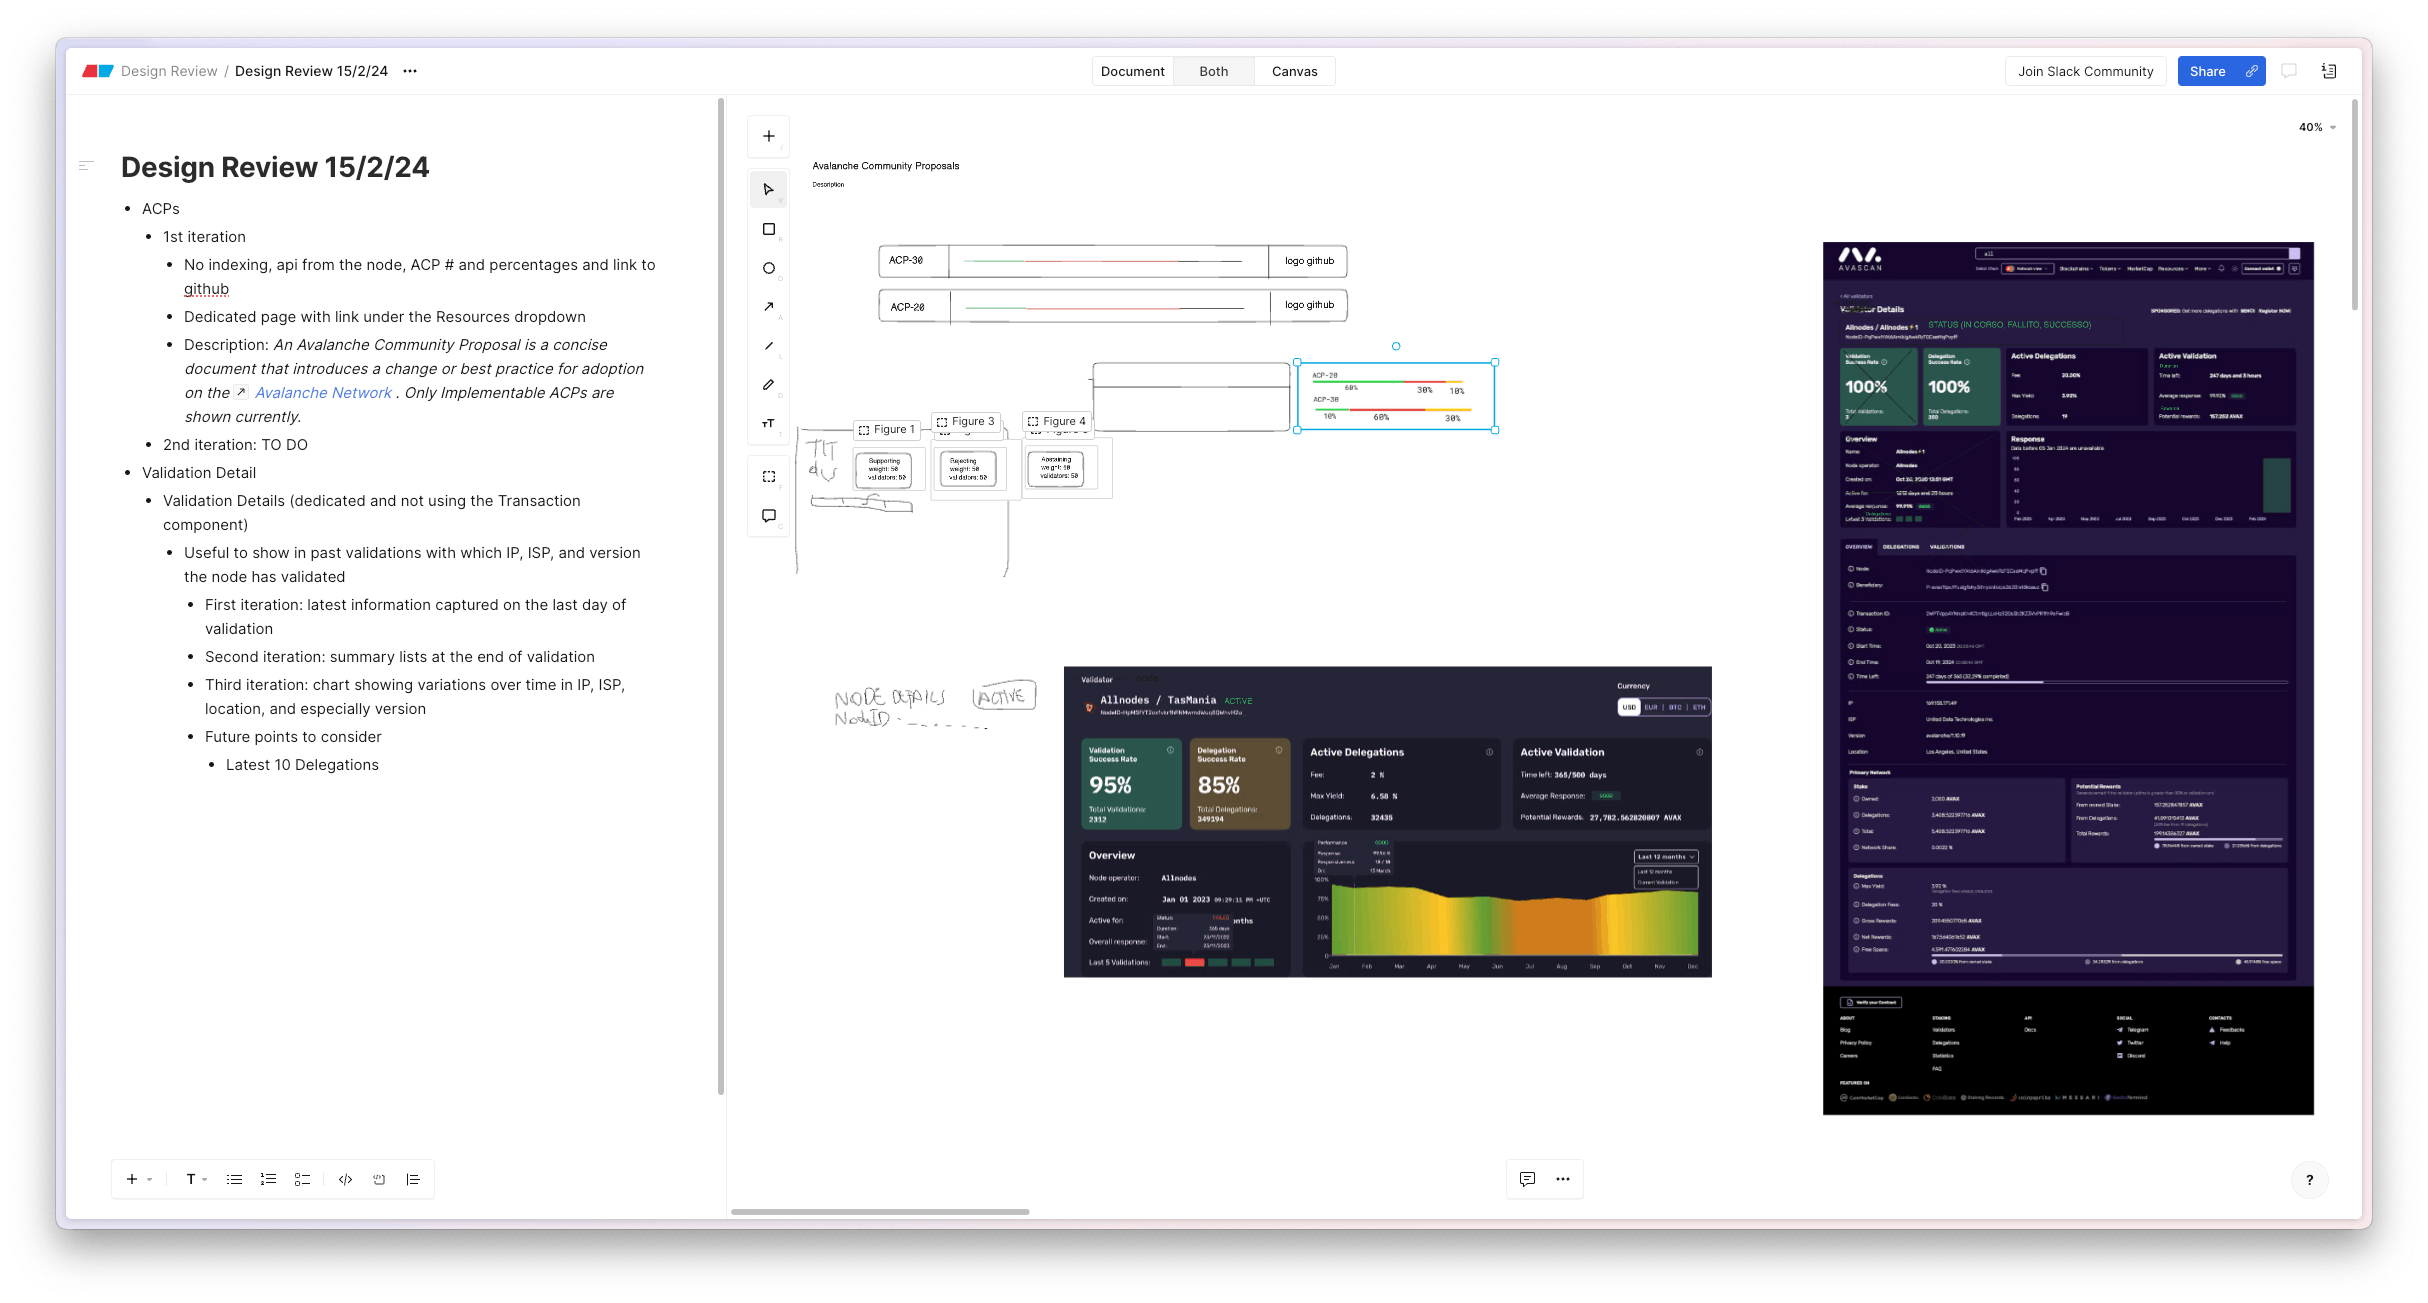
Task: Select the Pencil draw tool
Action: (x=769, y=385)
